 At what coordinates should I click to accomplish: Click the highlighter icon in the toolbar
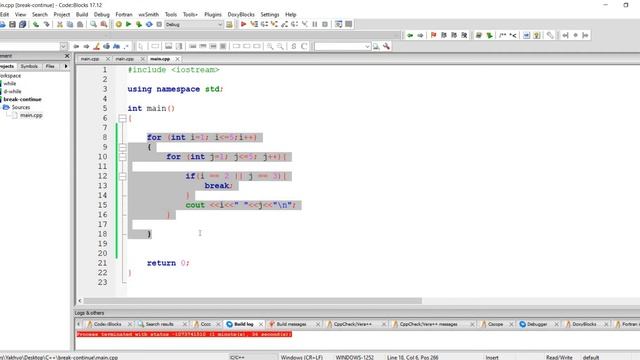pyautogui.click(x=96, y=46)
